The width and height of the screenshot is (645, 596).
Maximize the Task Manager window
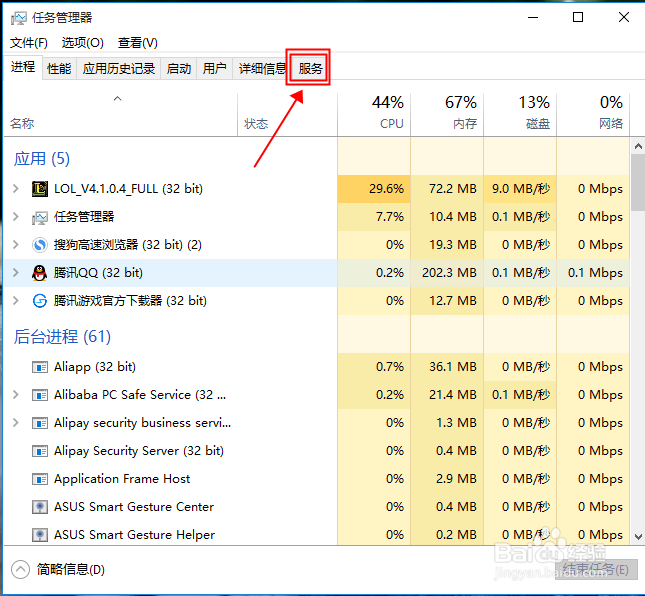[578, 17]
